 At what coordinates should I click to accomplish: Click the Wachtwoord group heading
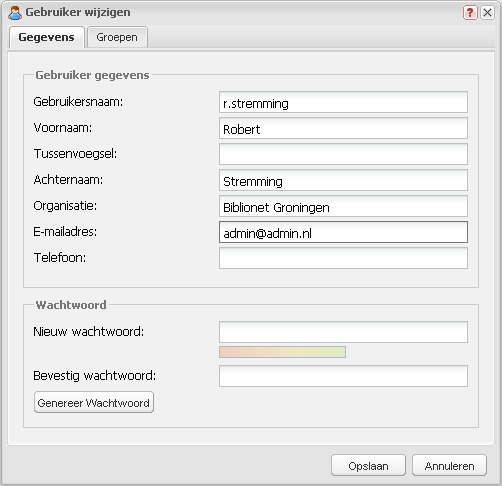(71, 305)
